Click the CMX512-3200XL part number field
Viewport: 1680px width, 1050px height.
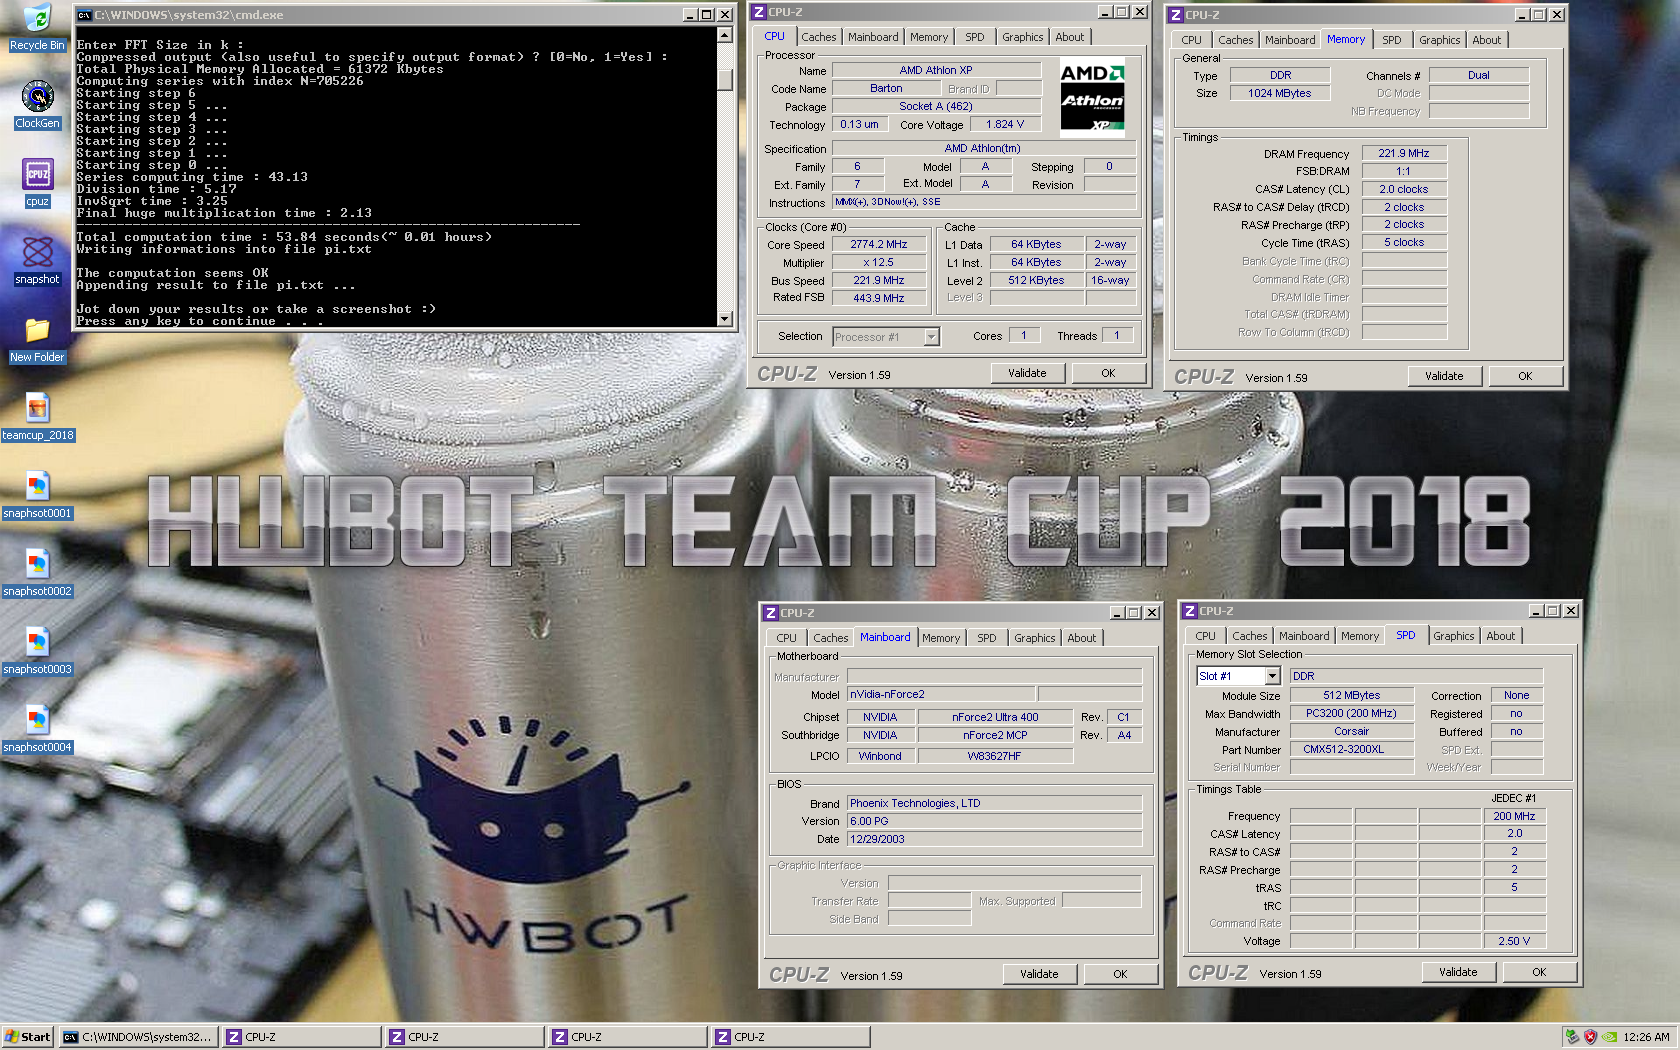1351,749
